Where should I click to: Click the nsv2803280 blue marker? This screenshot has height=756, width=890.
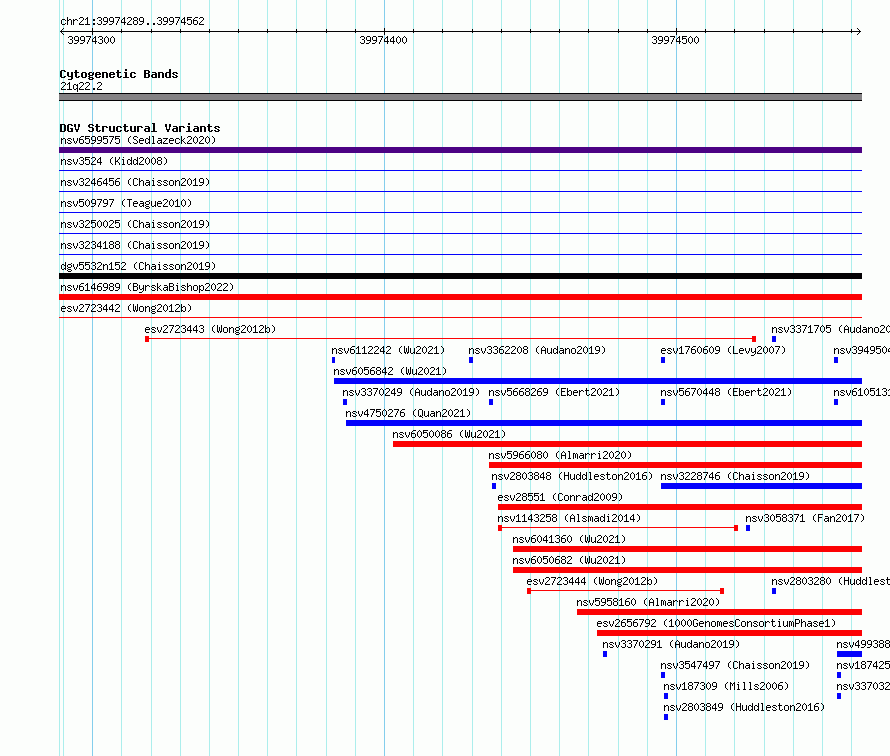(x=774, y=591)
